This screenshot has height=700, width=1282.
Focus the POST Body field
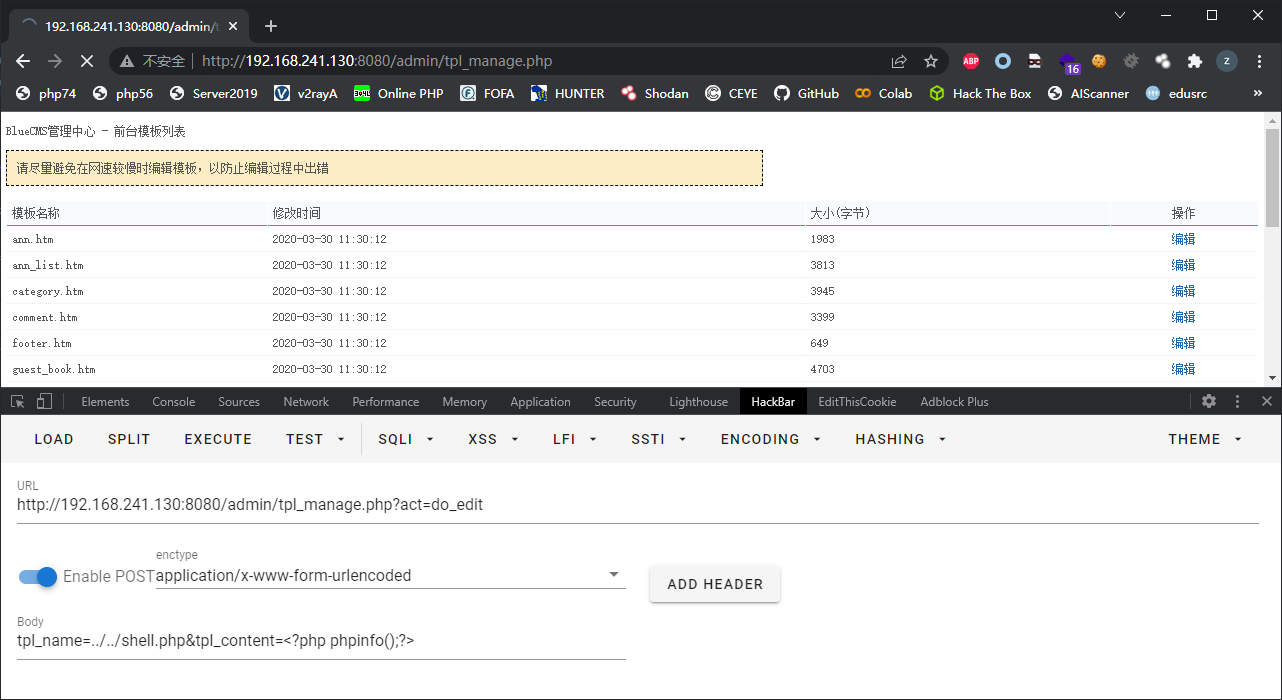pyautogui.click(x=321, y=641)
